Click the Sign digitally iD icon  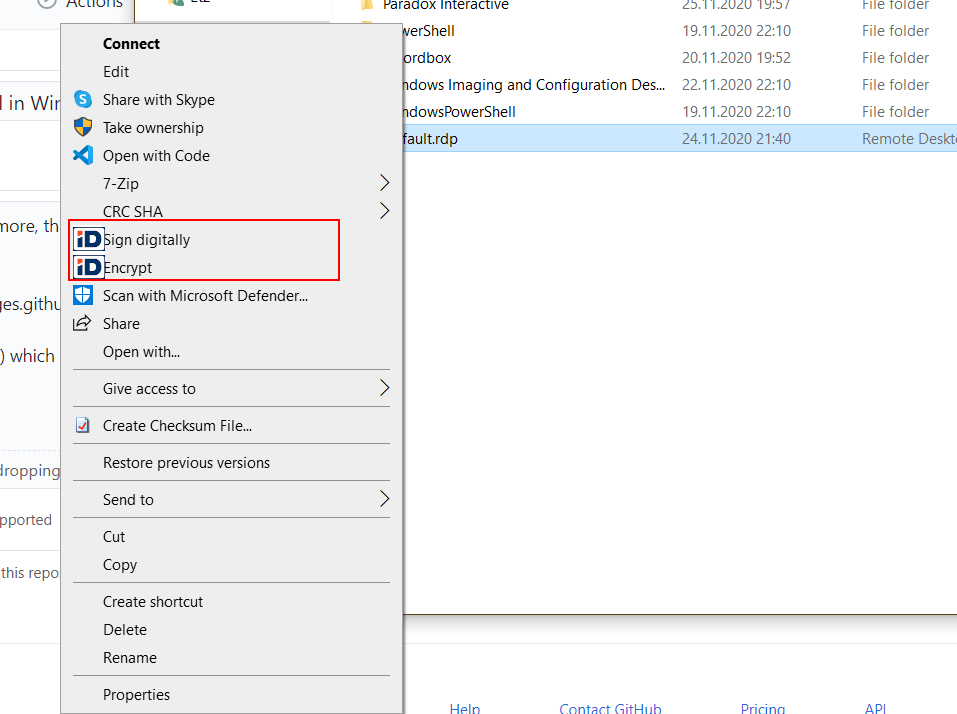click(x=88, y=239)
